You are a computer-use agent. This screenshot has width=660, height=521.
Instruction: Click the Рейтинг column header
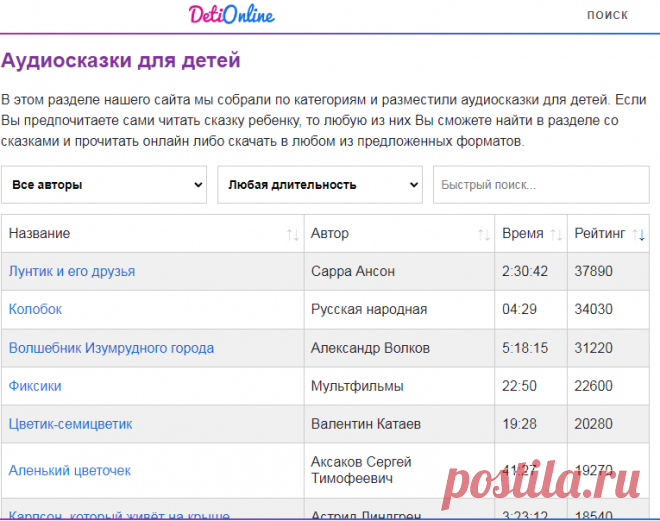608,234
